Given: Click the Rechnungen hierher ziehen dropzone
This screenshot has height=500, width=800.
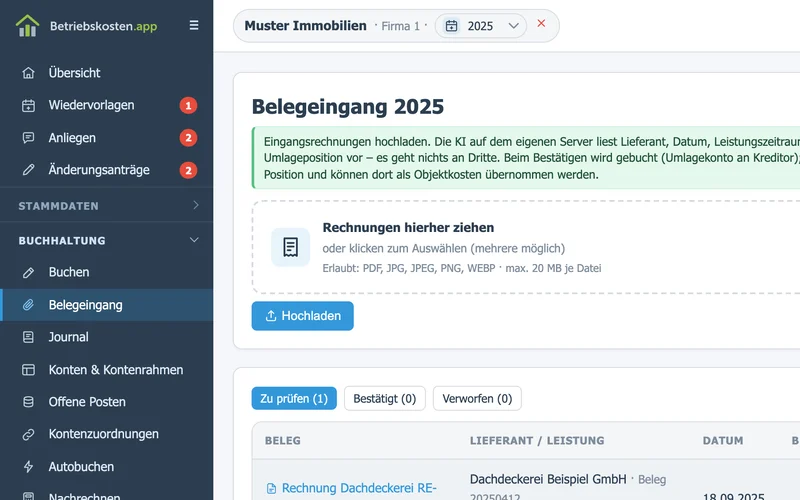Looking at the screenshot, I should [526, 247].
